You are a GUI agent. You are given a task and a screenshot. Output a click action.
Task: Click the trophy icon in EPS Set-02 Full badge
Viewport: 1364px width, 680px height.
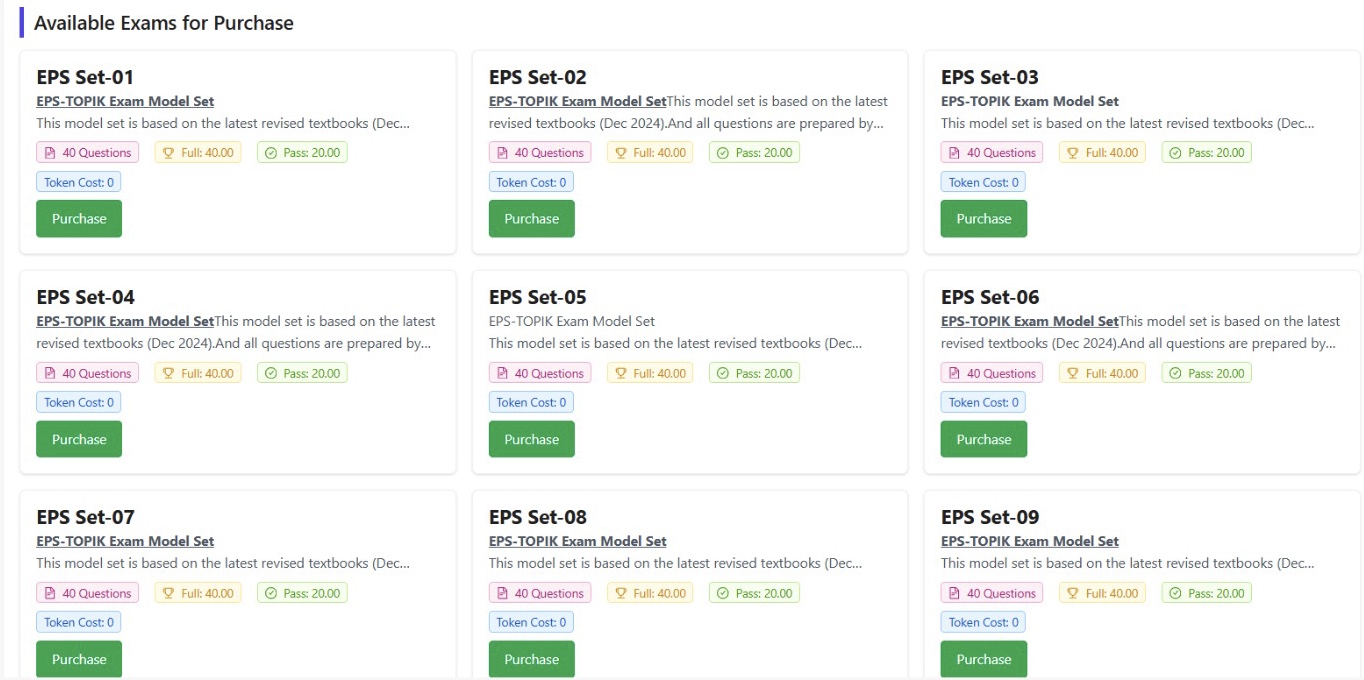pos(620,153)
